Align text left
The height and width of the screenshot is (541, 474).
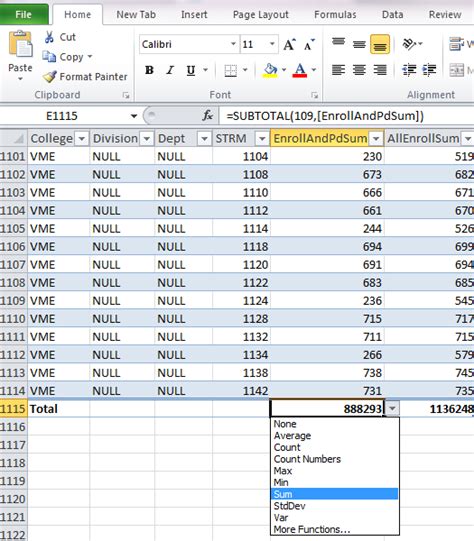tap(338, 70)
